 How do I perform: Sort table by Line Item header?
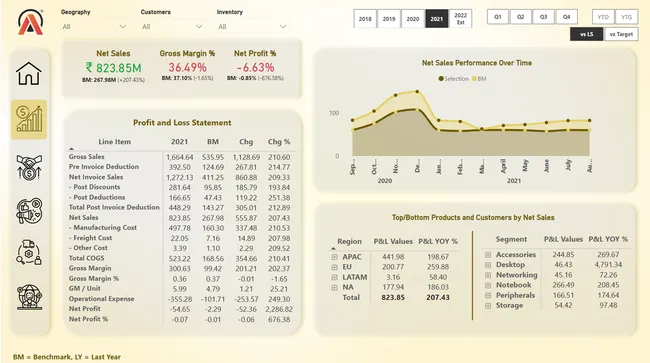pos(114,142)
